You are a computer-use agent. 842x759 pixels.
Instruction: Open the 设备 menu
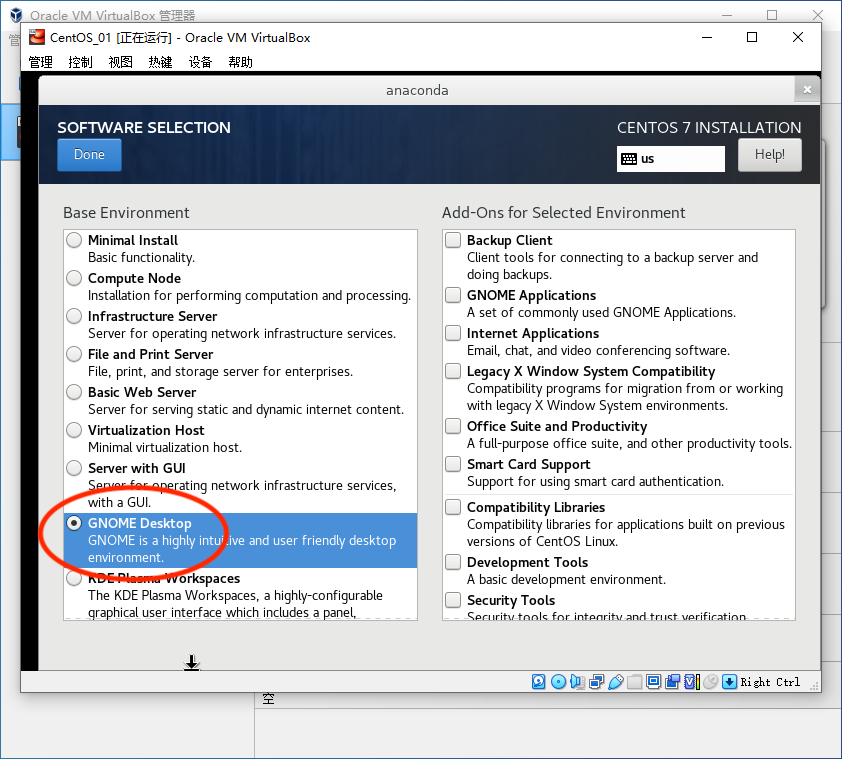click(200, 62)
